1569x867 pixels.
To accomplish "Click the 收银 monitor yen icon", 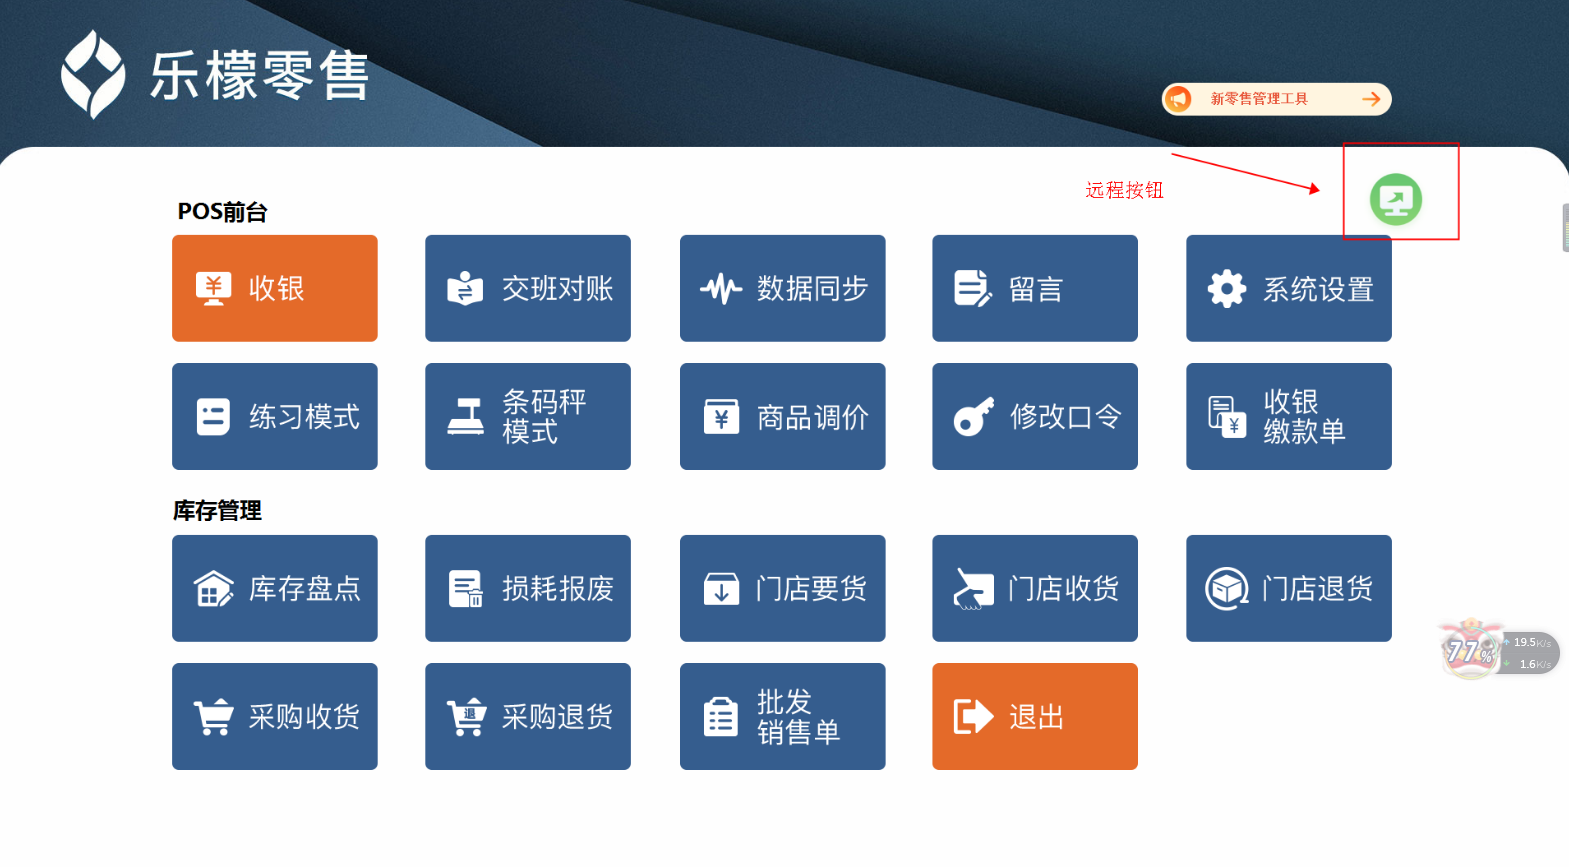I will [x=213, y=289].
